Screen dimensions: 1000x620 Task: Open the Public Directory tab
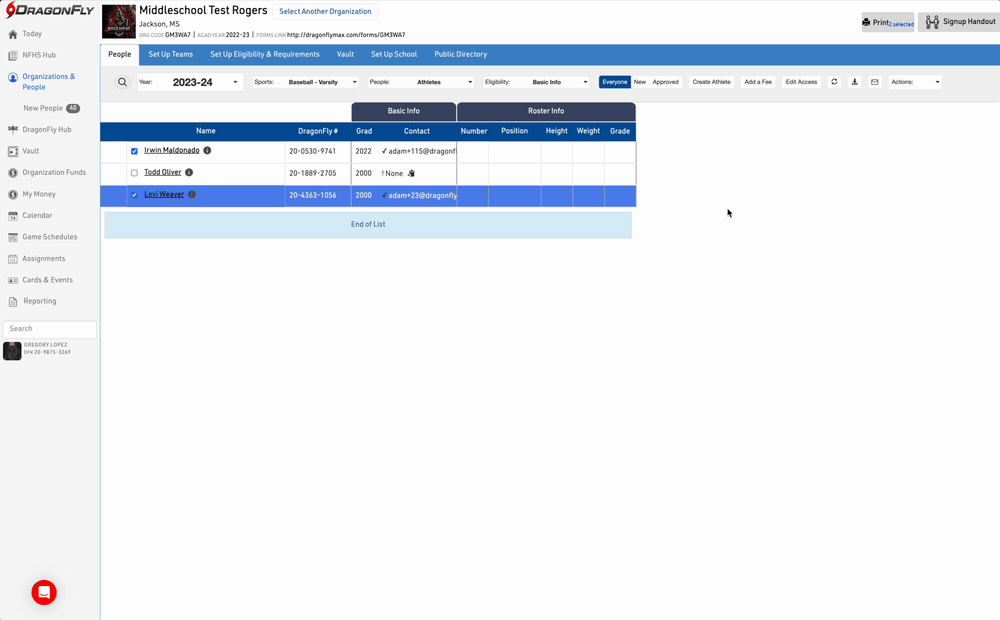[x=460, y=54]
